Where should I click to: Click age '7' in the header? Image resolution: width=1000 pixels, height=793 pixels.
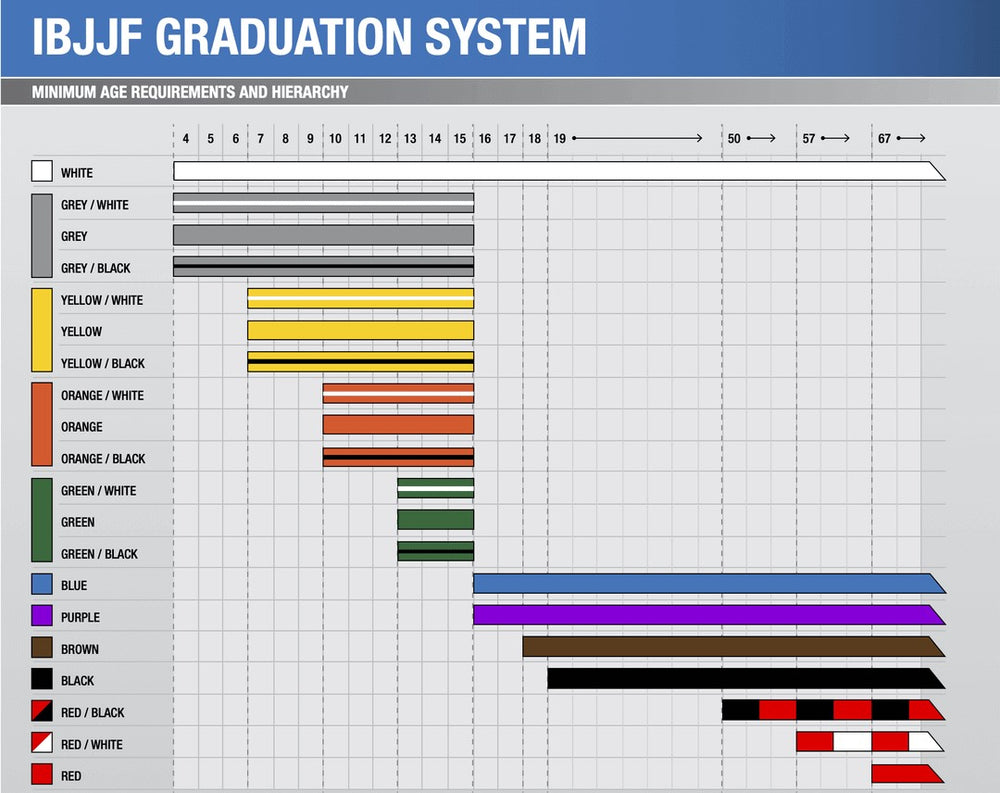pos(260,138)
